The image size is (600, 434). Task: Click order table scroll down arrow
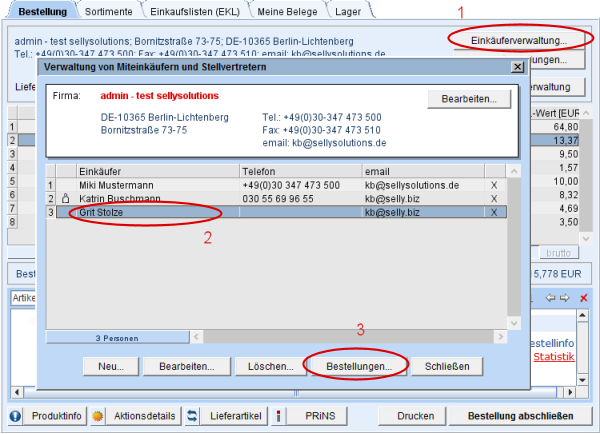[x=586, y=238]
